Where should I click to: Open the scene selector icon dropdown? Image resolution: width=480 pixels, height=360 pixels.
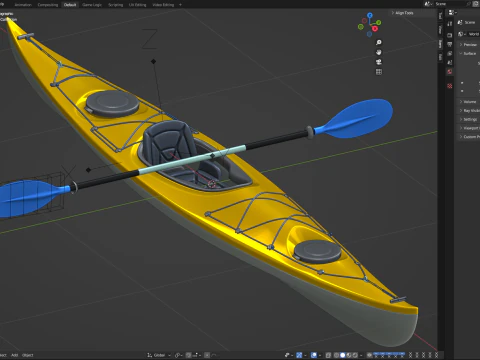click(x=428, y=4)
